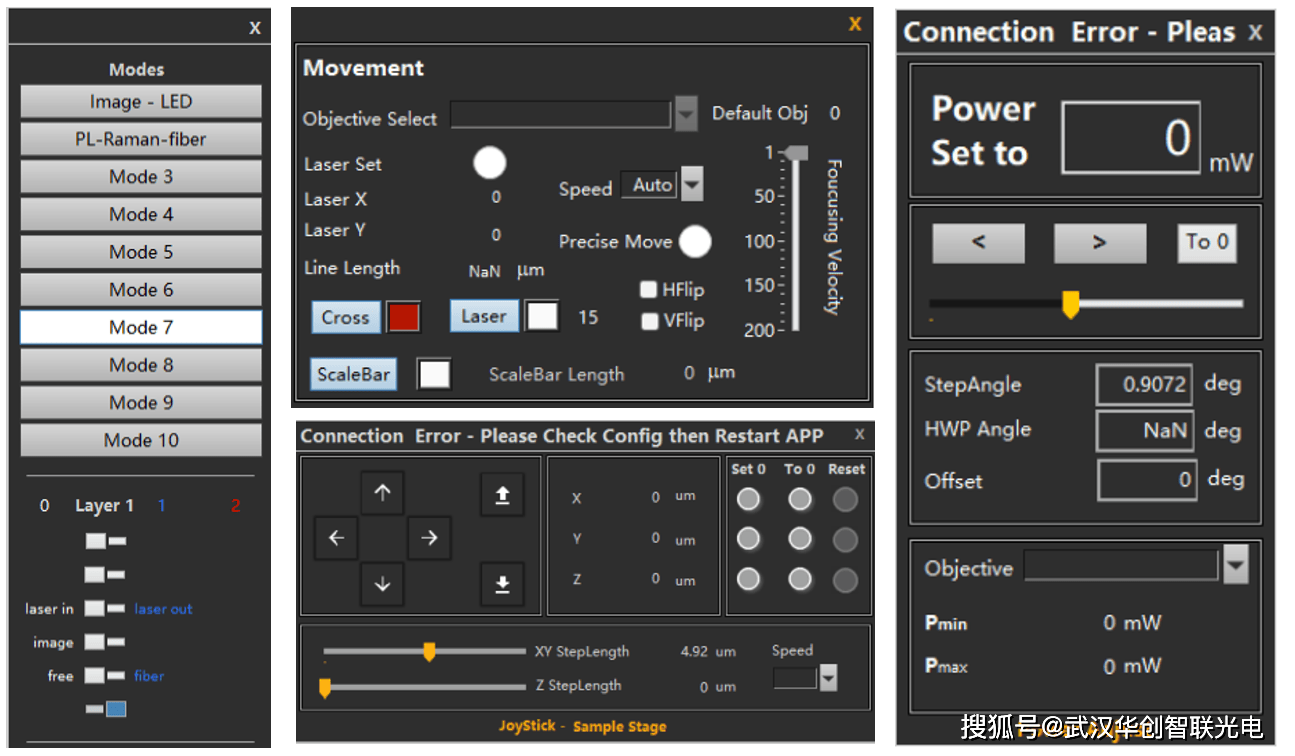Switch to PL-Raman-fiber mode
The image size is (1295, 756).
[x=141, y=139]
